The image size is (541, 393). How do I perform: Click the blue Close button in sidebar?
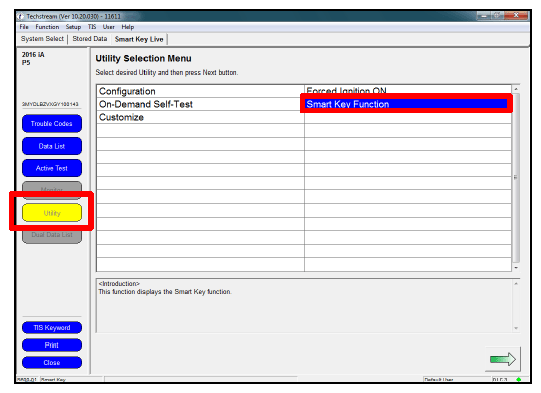pos(52,363)
